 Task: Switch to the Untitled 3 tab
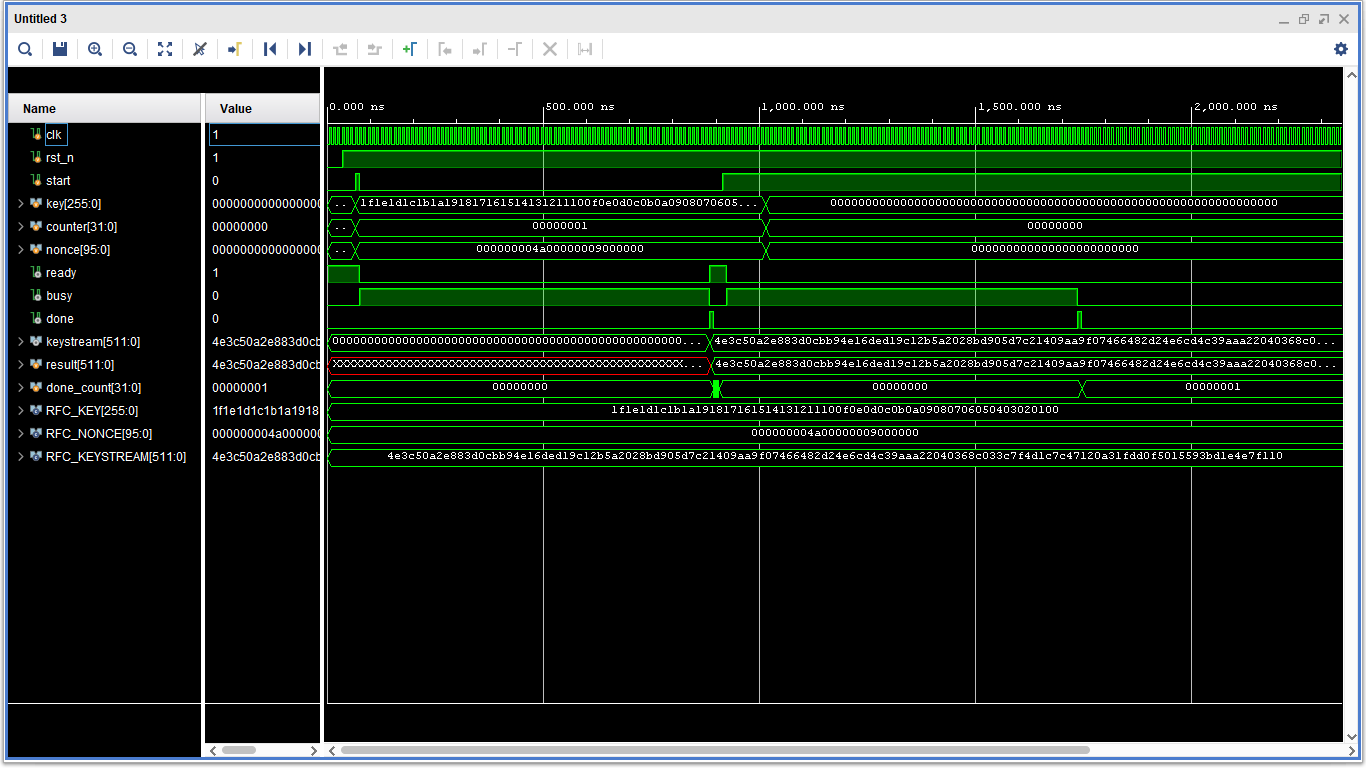pos(40,19)
